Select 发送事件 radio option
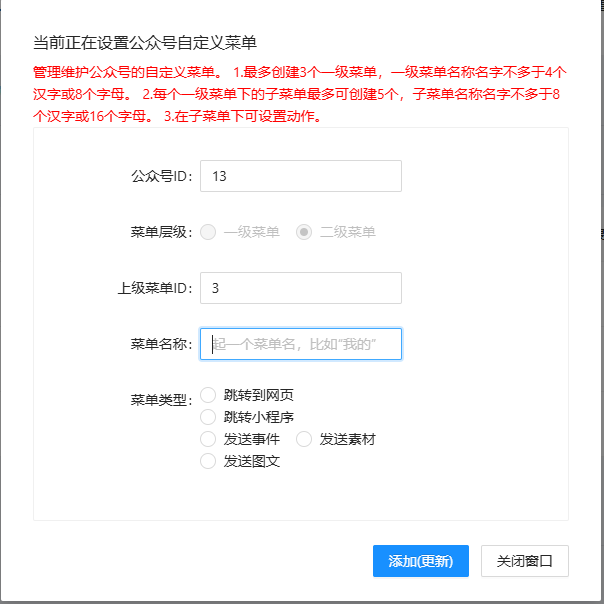604x604 pixels. (209, 439)
